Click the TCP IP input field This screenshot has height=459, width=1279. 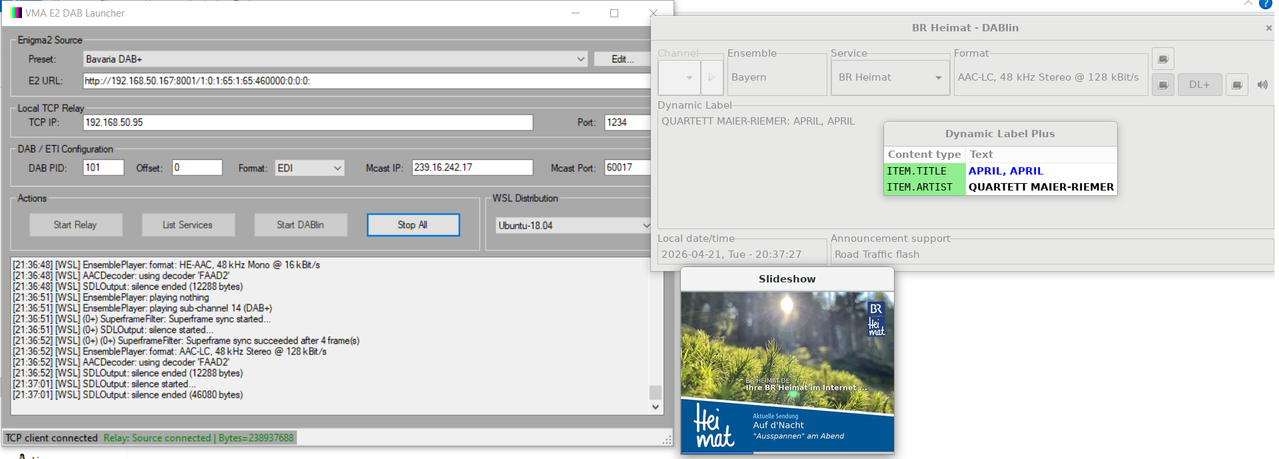coord(307,123)
